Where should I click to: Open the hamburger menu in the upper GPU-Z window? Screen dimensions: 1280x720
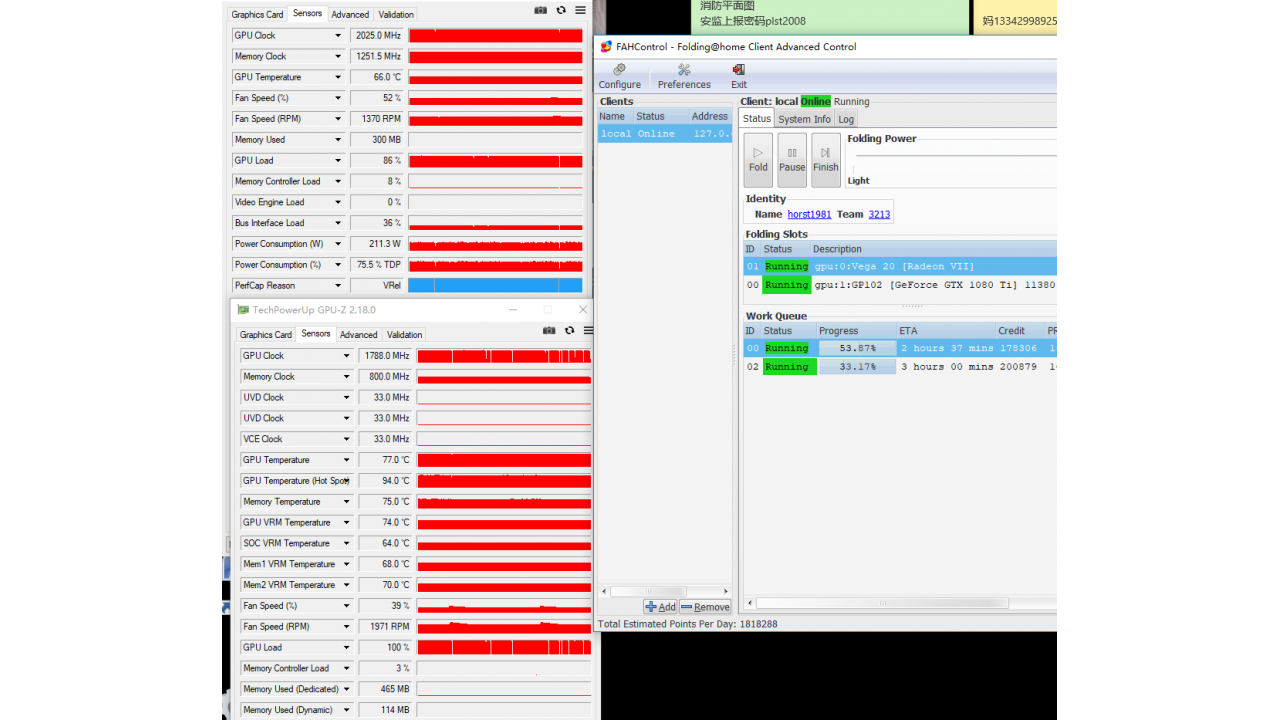pyautogui.click(x=581, y=10)
